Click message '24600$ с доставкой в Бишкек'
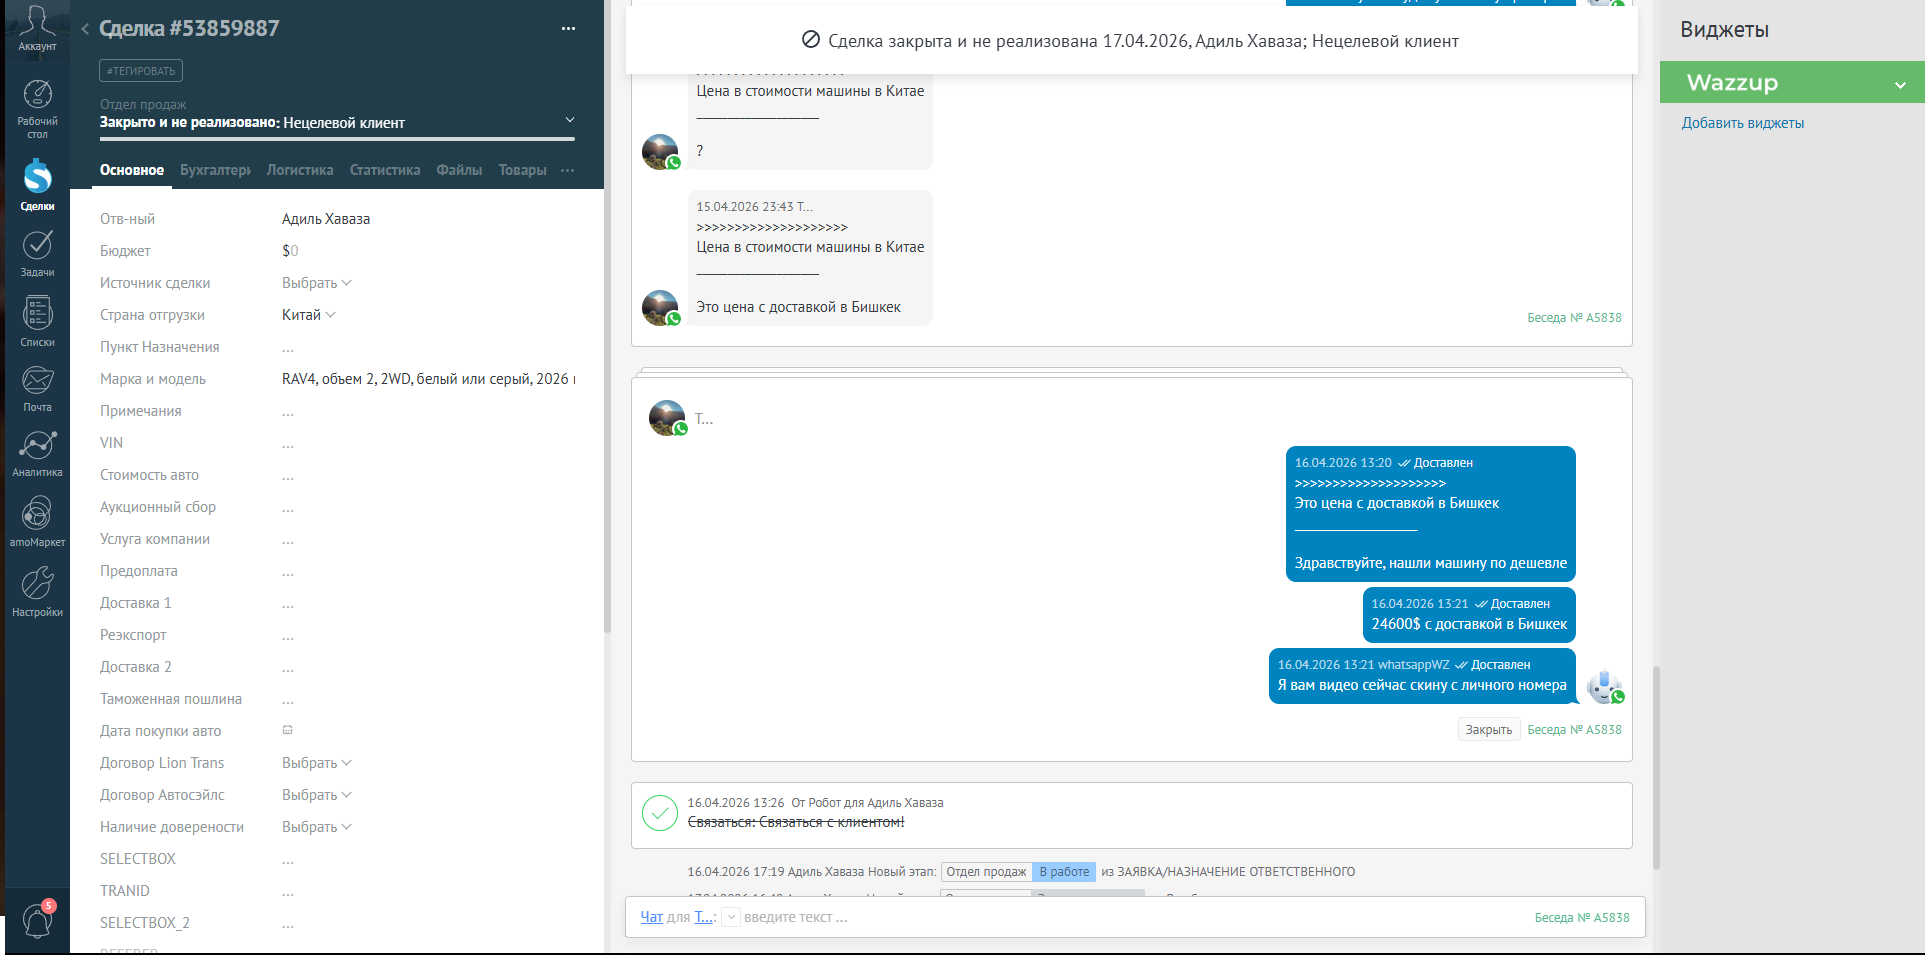The width and height of the screenshot is (1925, 955). [x=1469, y=614]
